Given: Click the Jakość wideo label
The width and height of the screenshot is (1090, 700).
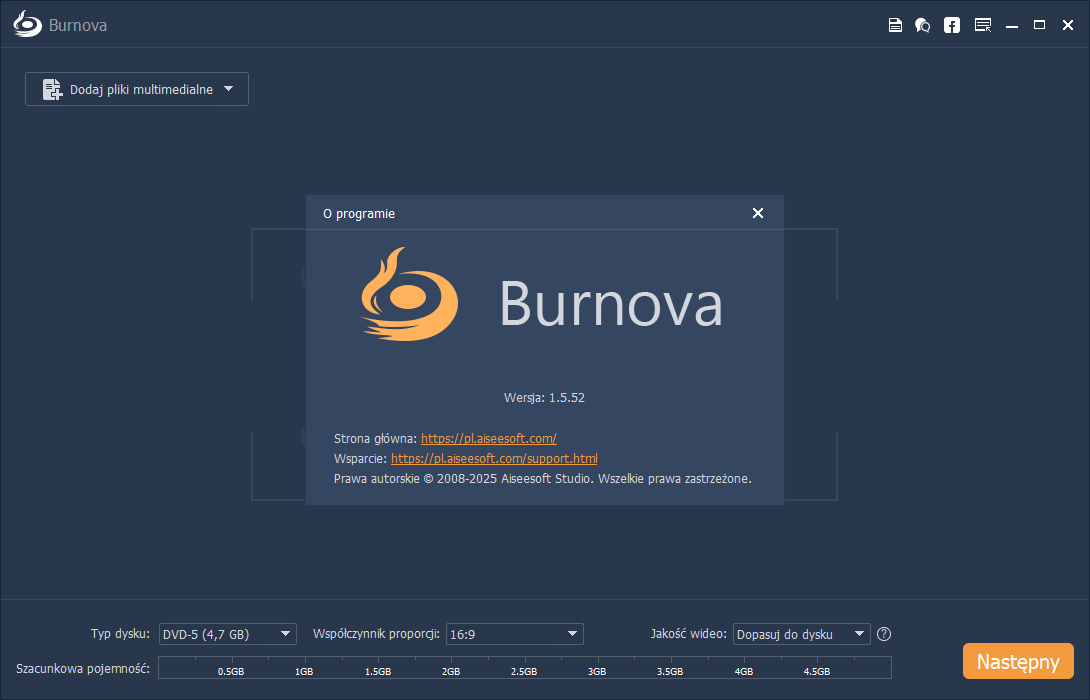Looking at the screenshot, I should (x=688, y=634).
